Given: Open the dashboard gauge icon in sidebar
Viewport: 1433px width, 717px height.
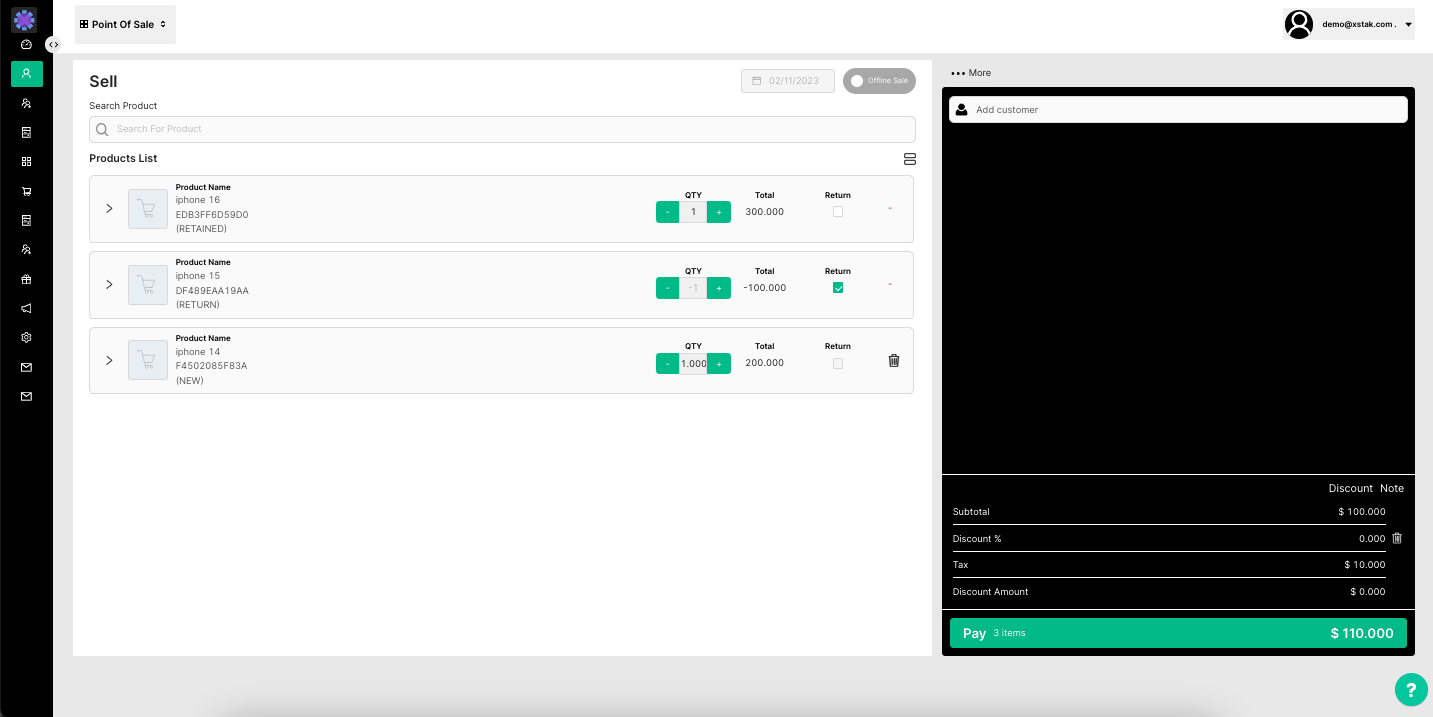Looking at the screenshot, I should pyautogui.click(x=26, y=45).
